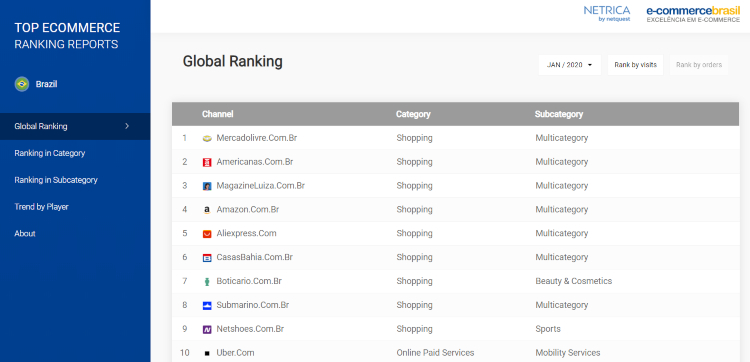Open the JAN / 2020 month dropdown
The height and width of the screenshot is (362, 750).
click(570, 65)
